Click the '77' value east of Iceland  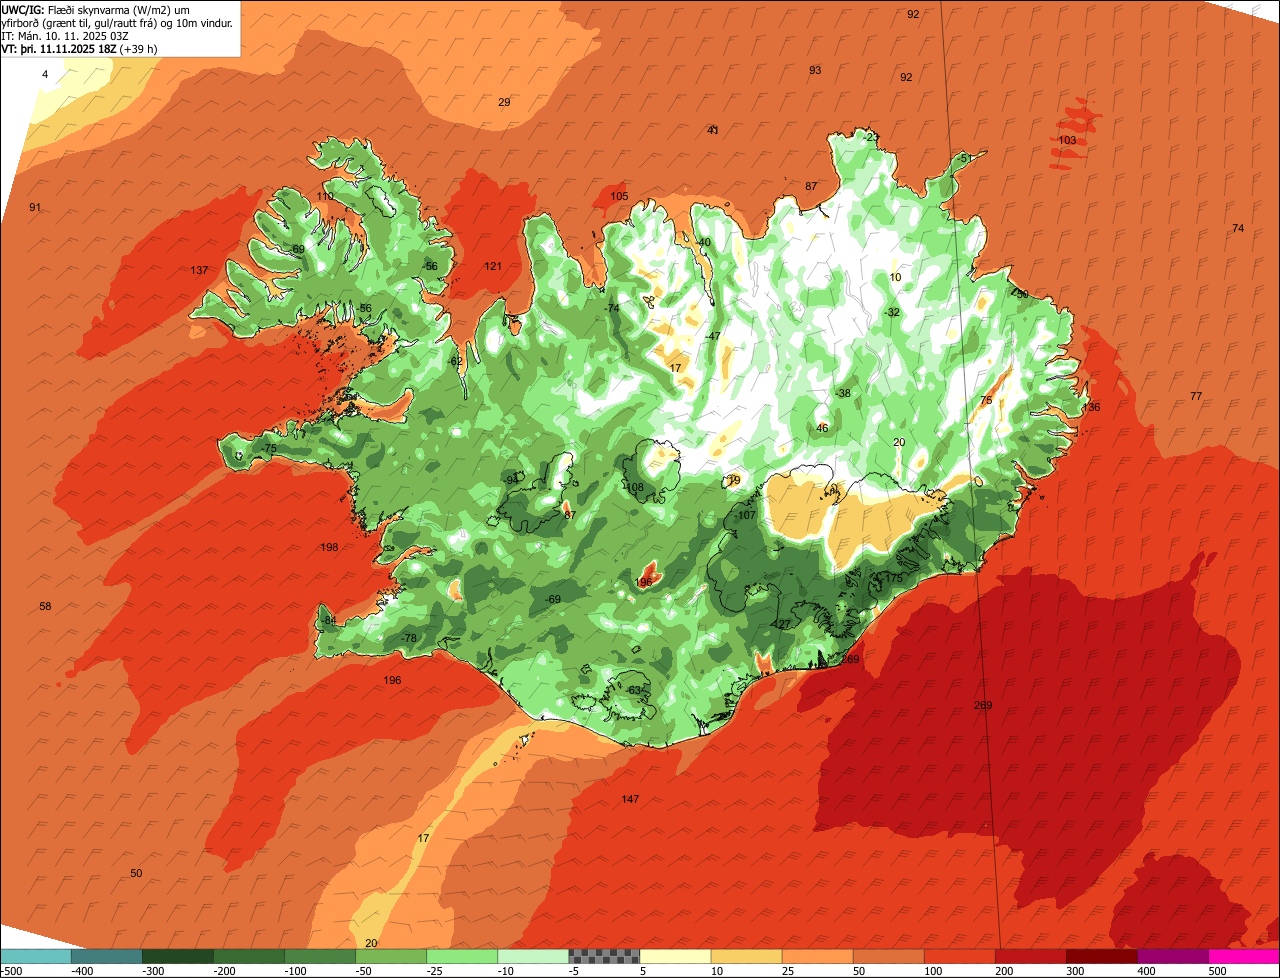pos(1196,397)
